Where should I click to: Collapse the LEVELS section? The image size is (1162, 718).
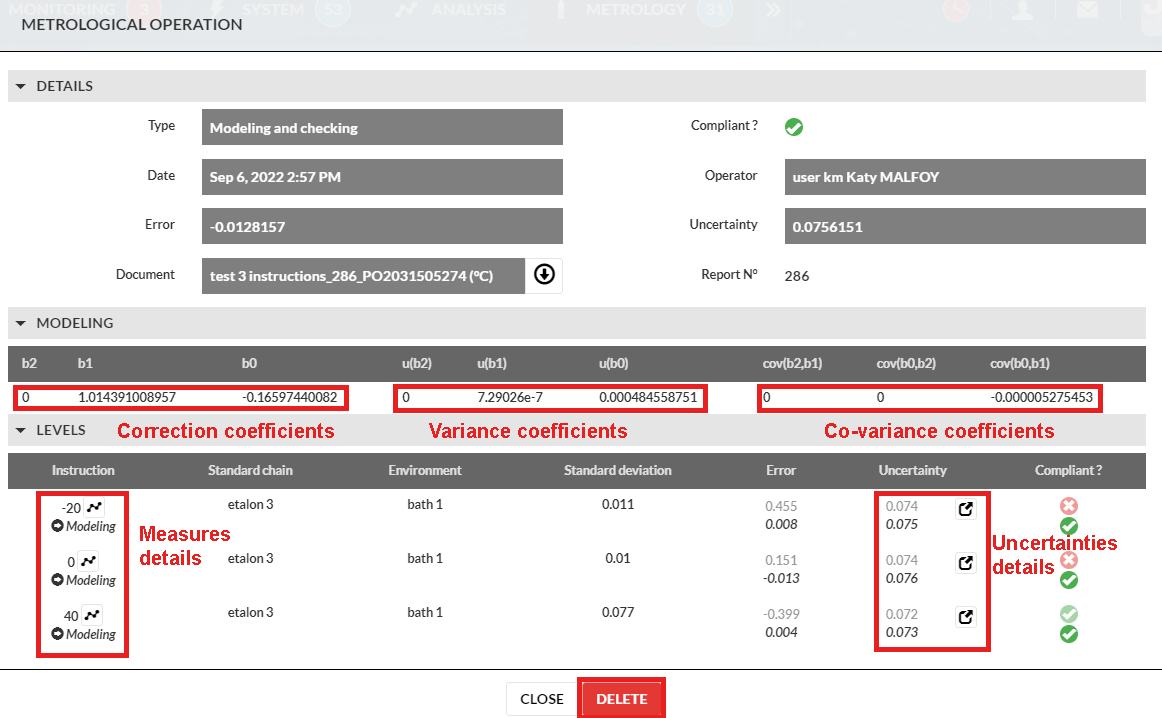(x=21, y=431)
